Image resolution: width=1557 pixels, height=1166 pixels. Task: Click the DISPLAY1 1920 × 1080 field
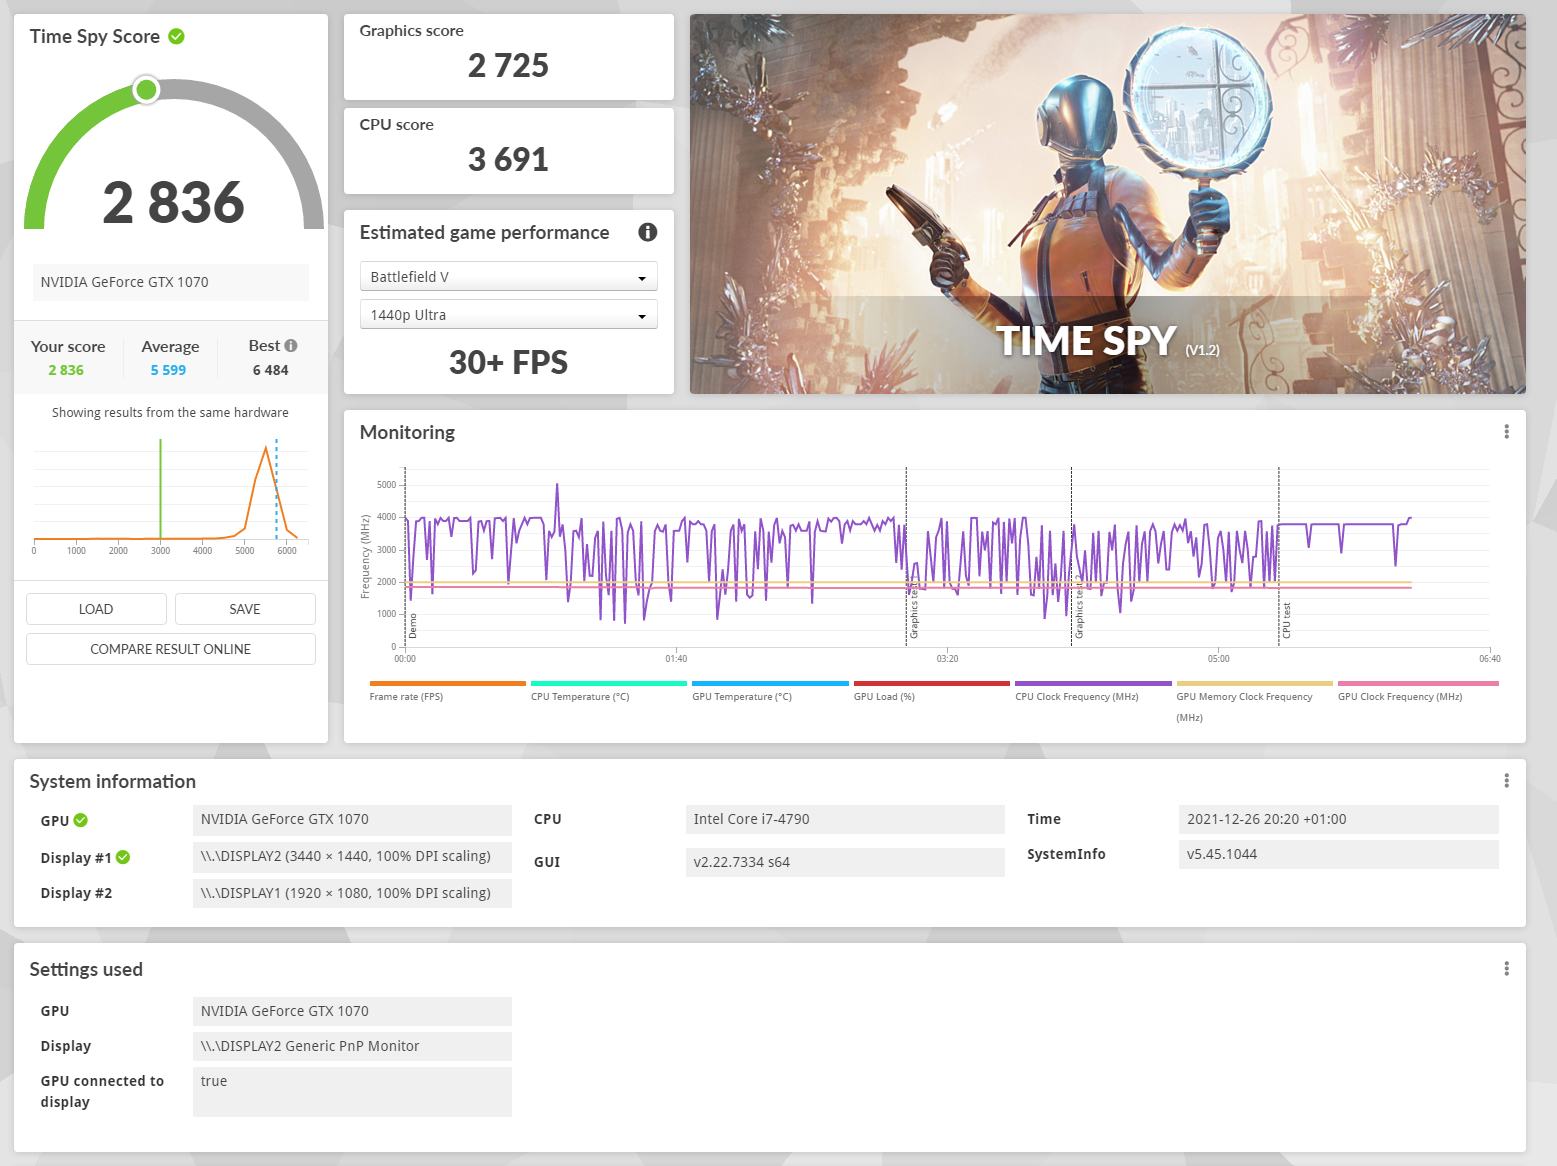click(352, 893)
